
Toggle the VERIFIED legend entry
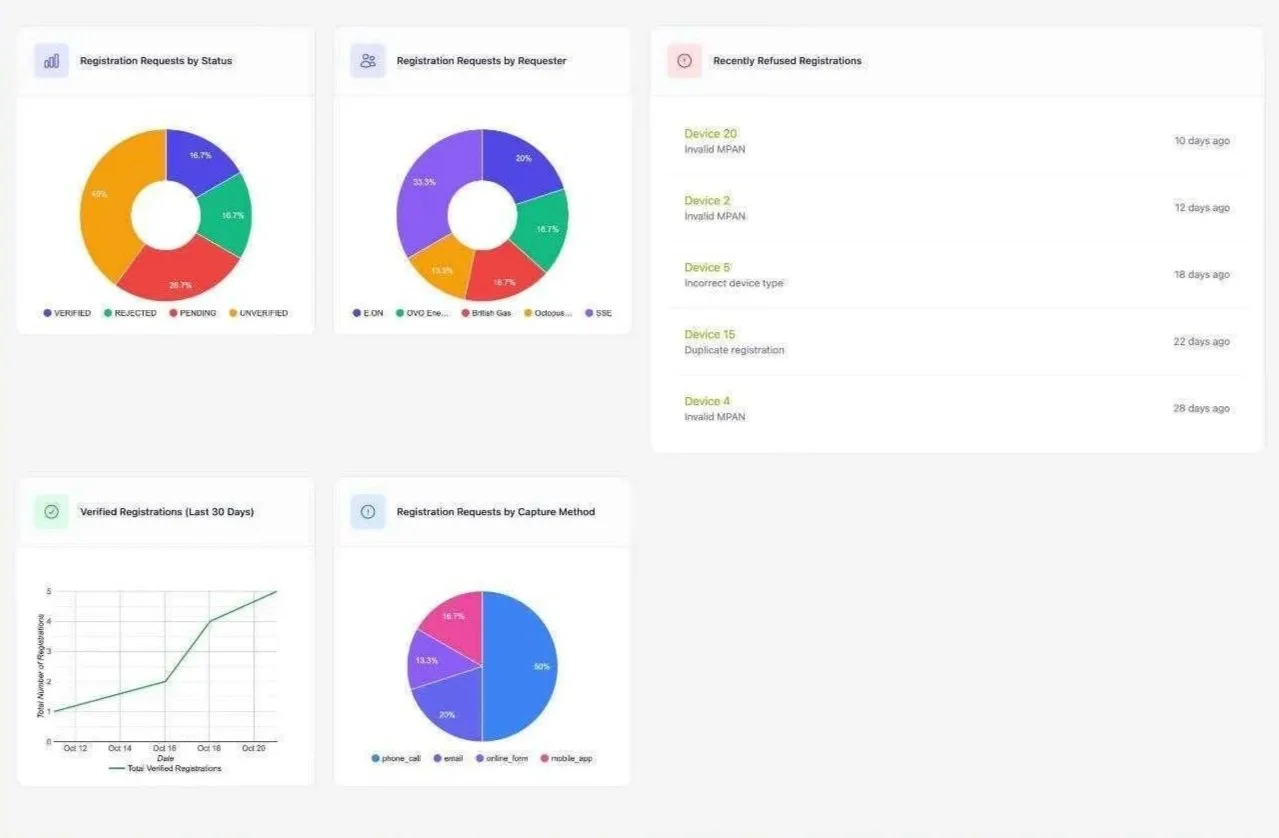pyautogui.click(x=67, y=313)
